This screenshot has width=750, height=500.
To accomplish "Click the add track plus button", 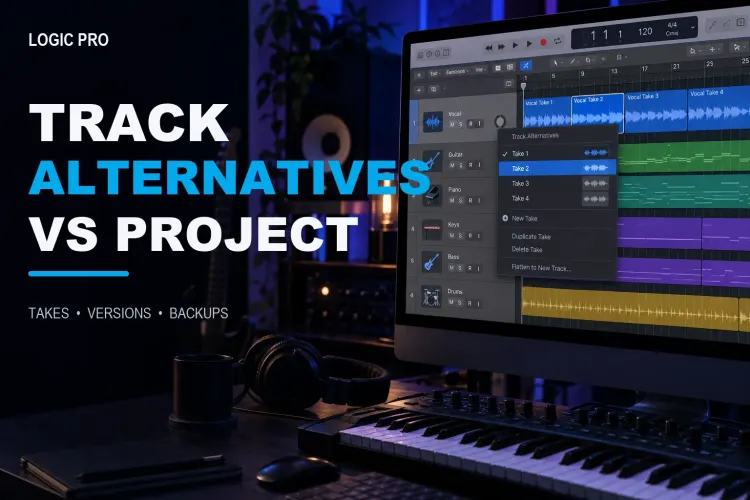I will 419,89.
